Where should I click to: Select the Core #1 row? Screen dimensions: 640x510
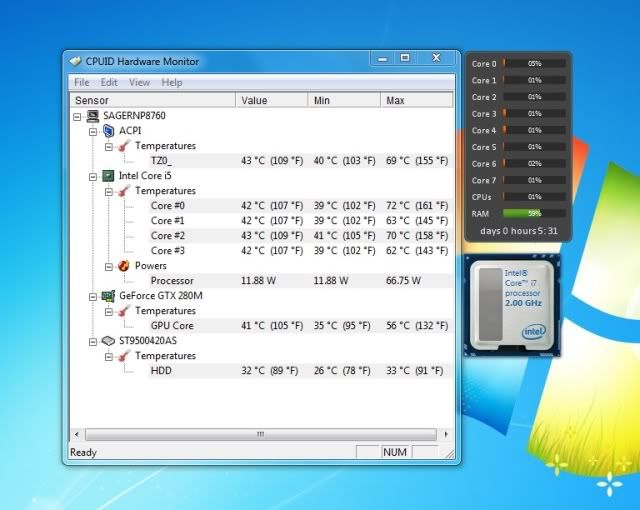[x=300, y=221]
